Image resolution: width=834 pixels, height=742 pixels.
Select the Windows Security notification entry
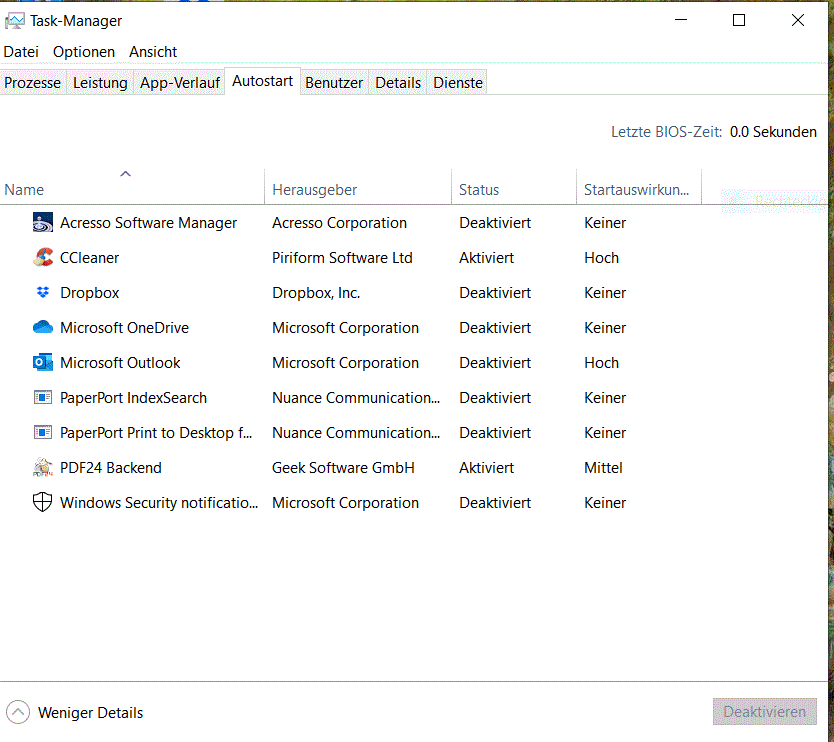159,503
